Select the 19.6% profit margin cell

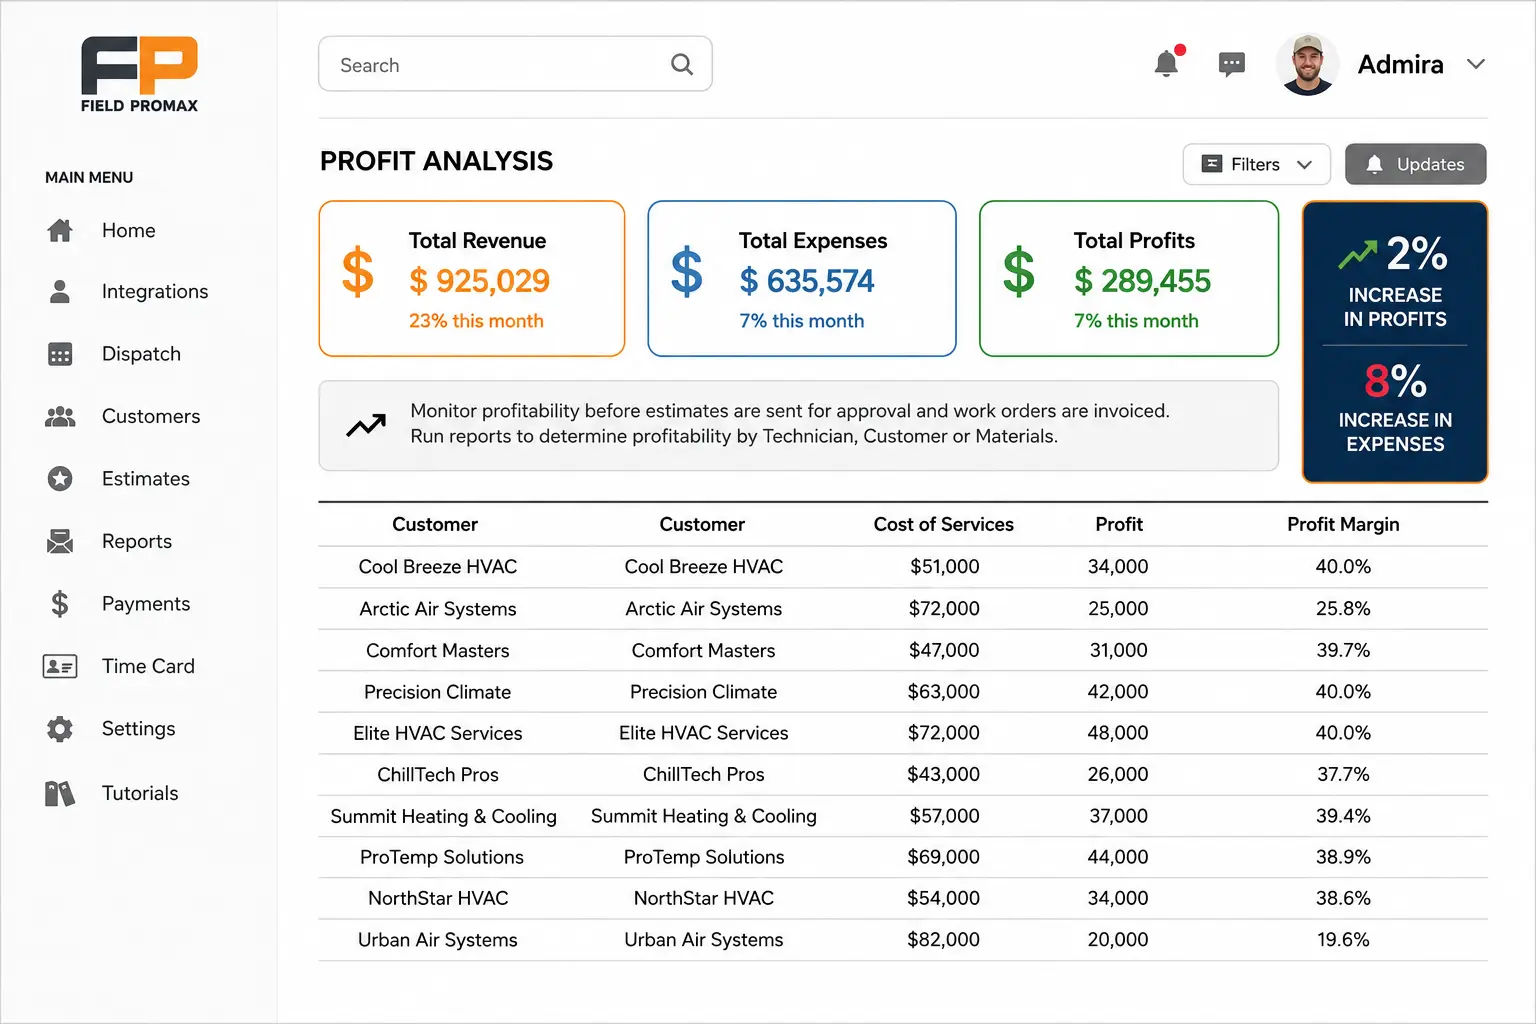[1343, 940]
